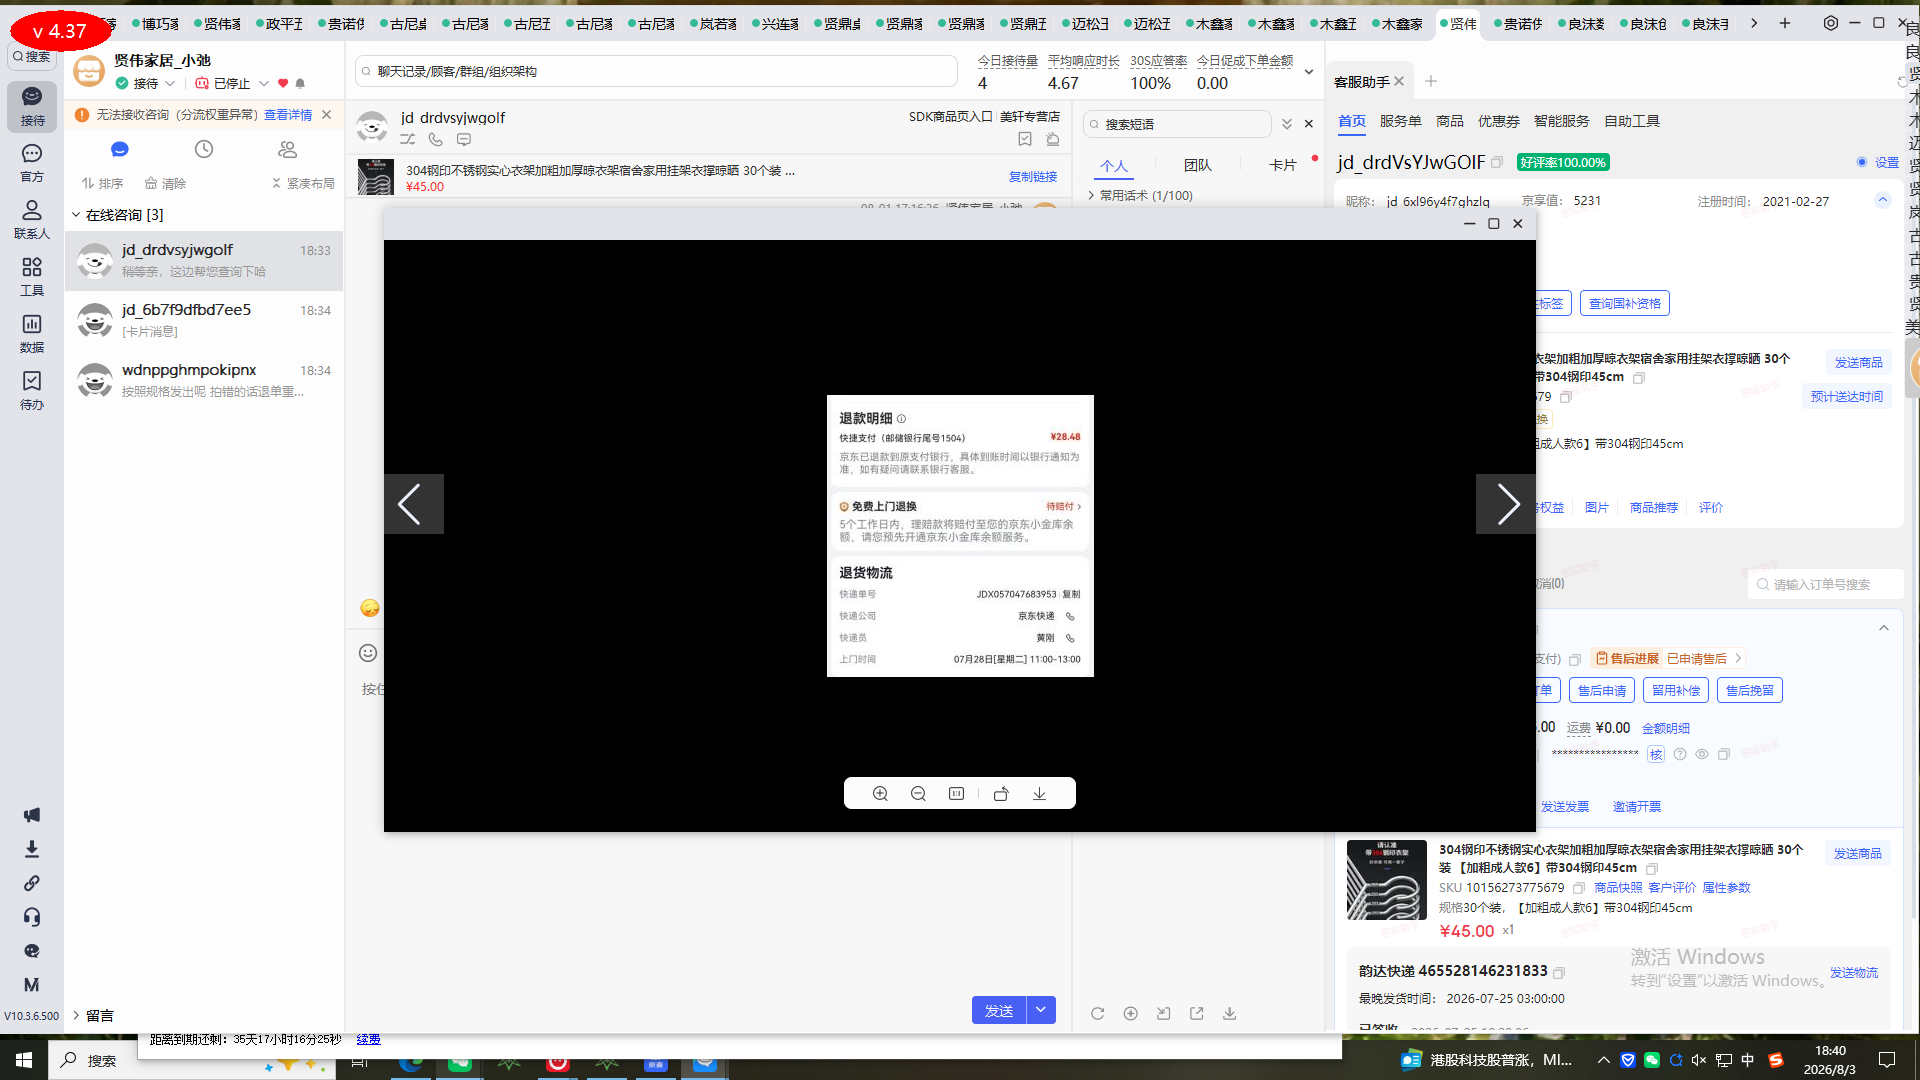Click the 售后挽留 button
The width and height of the screenshot is (1920, 1080).
[x=1750, y=690]
